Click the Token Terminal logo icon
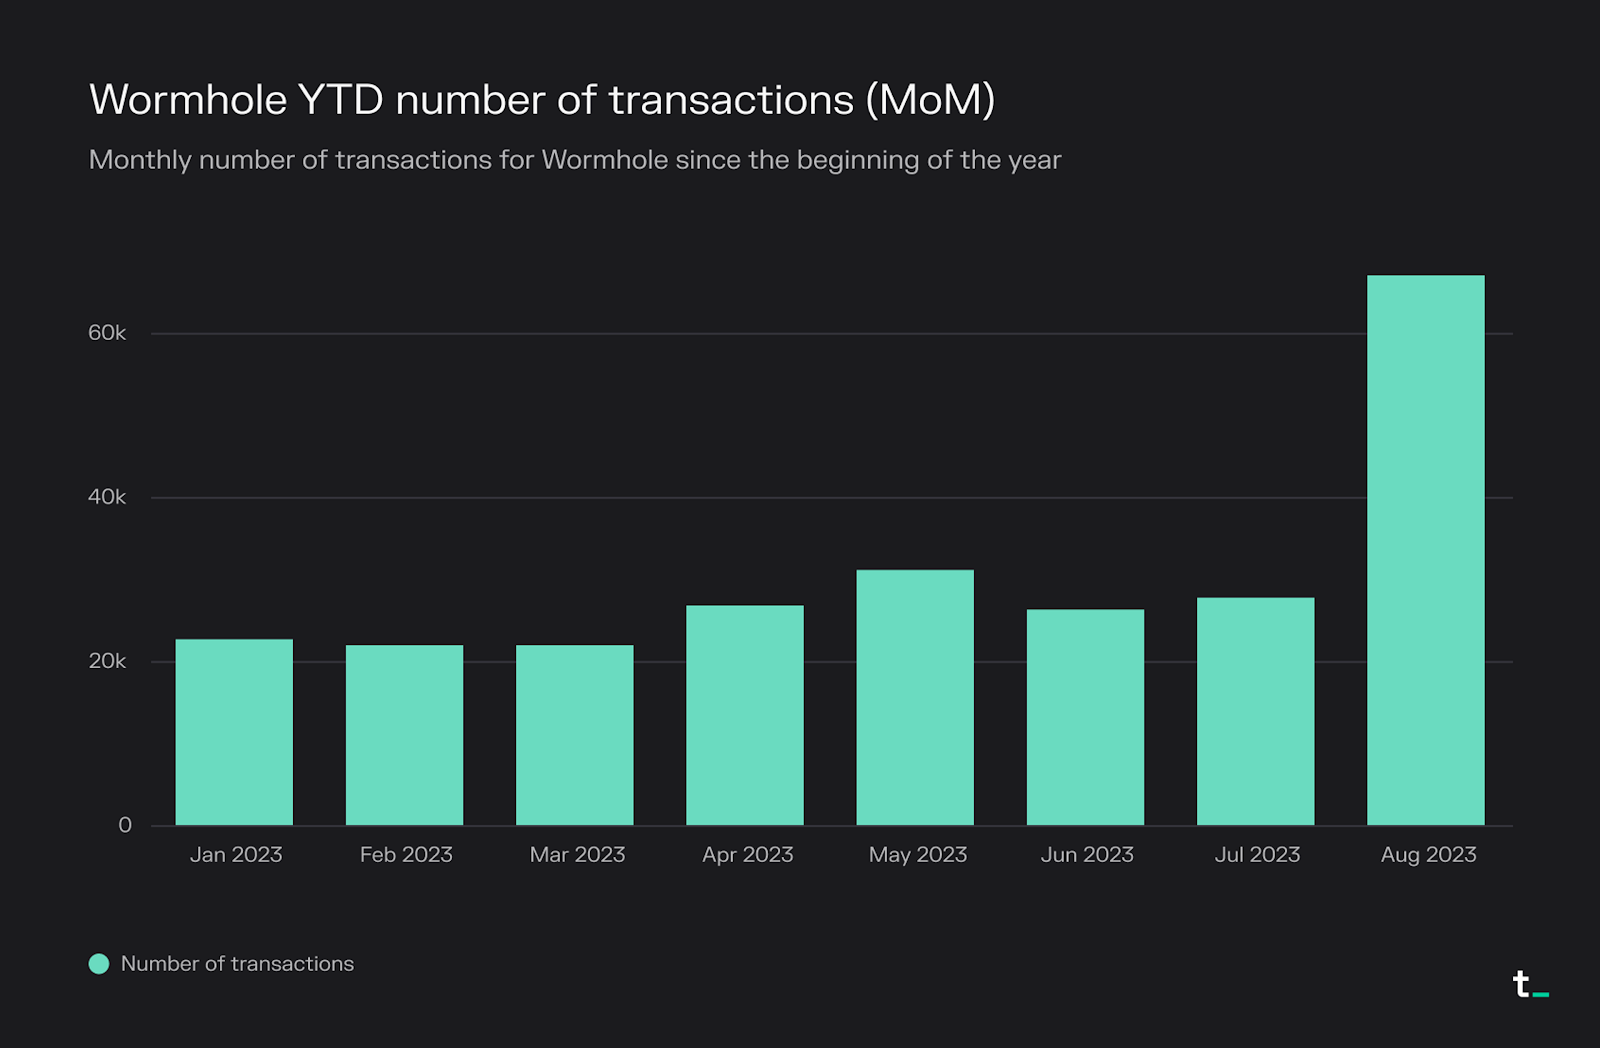 pyautogui.click(x=1531, y=984)
